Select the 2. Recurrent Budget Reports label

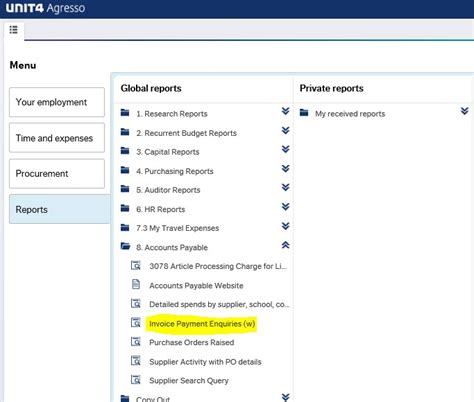186,133
